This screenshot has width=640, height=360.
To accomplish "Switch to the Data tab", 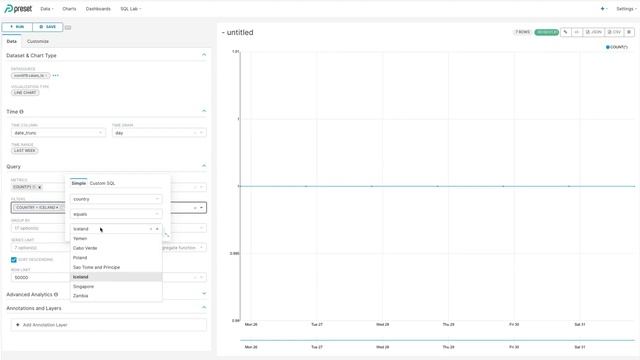I will point(11,41).
